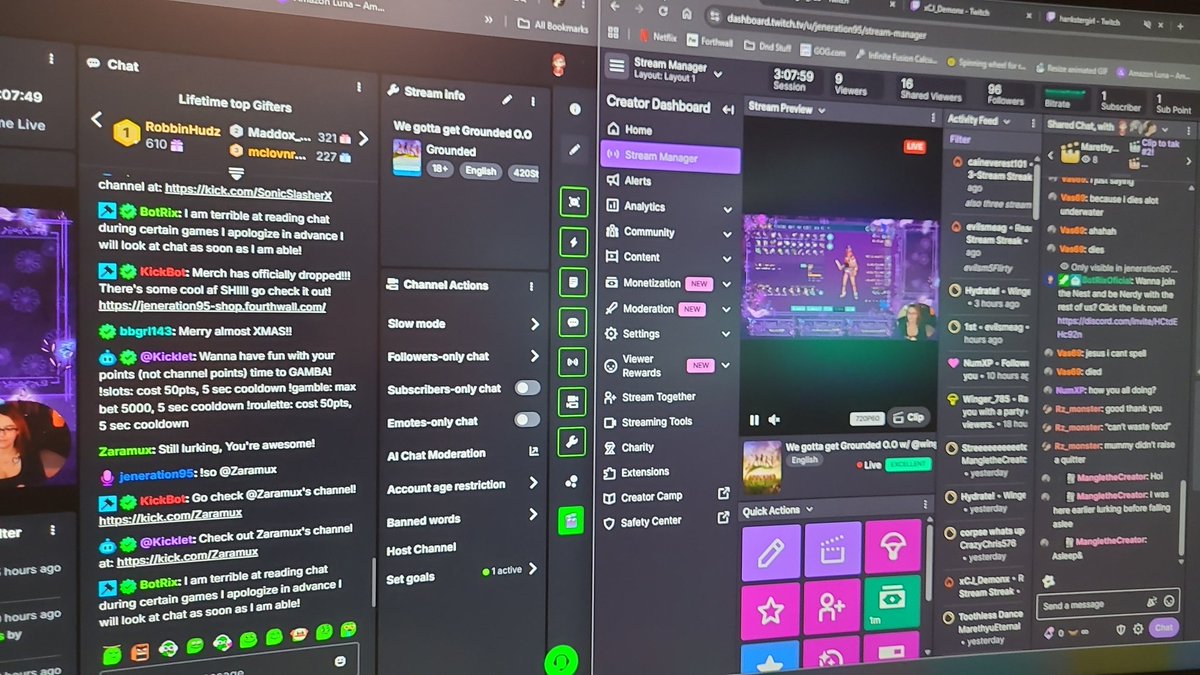This screenshot has width=1200, height=675.
Task: Open the emote picker in the Twitch message box
Action: click(x=1169, y=602)
